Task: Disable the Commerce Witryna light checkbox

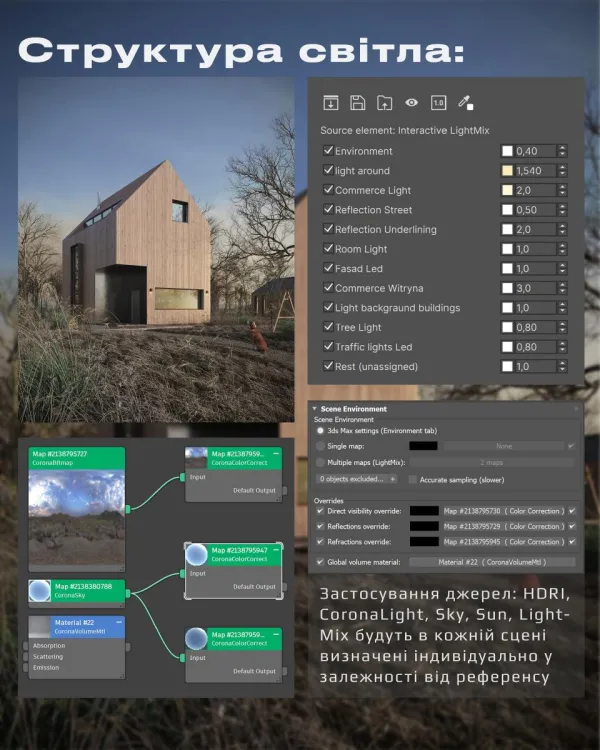Action: click(x=328, y=289)
